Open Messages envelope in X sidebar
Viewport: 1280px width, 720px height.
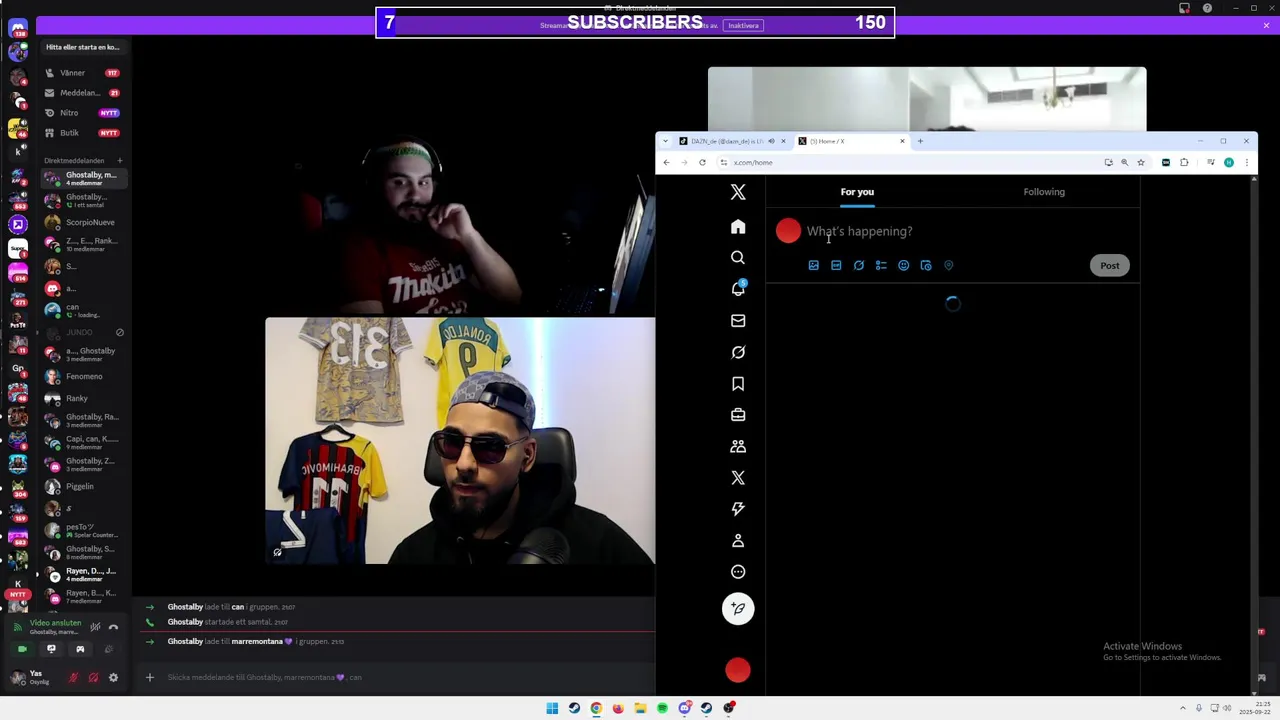click(x=738, y=321)
